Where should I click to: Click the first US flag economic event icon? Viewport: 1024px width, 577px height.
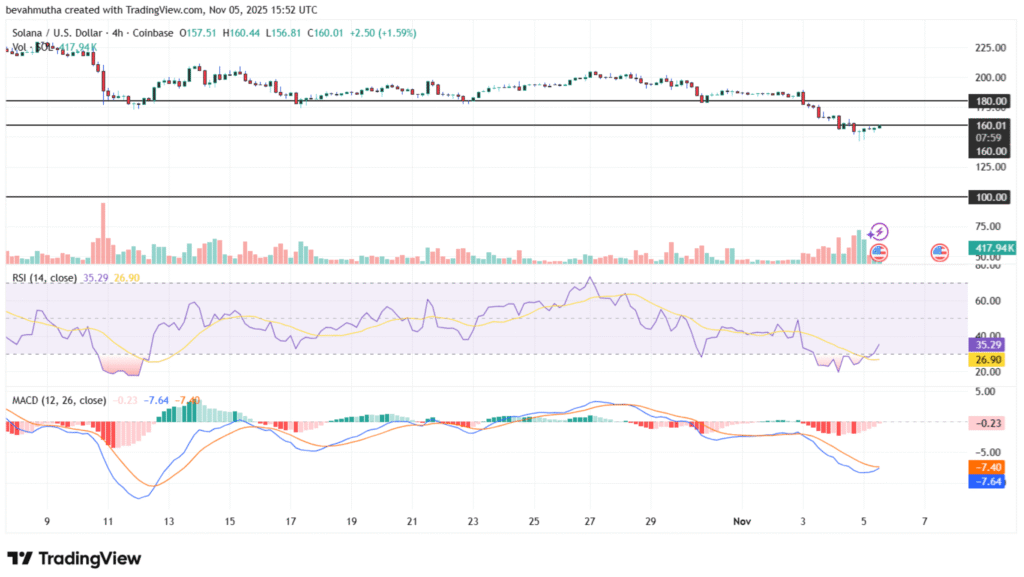click(x=879, y=252)
